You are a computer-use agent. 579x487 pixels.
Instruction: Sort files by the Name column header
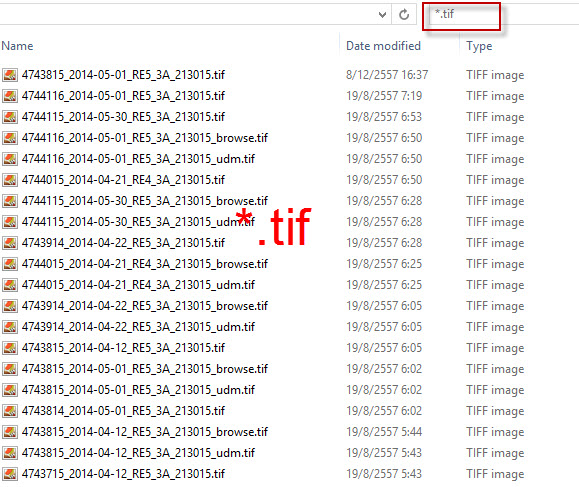pyautogui.click(x=17, y=46)
